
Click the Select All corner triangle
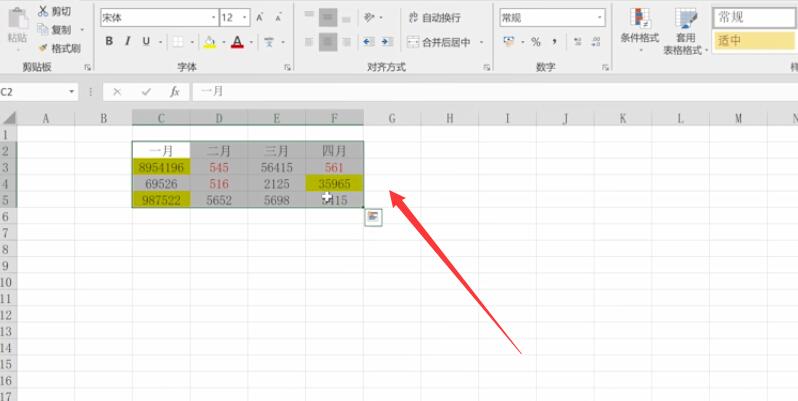[9, 118]
